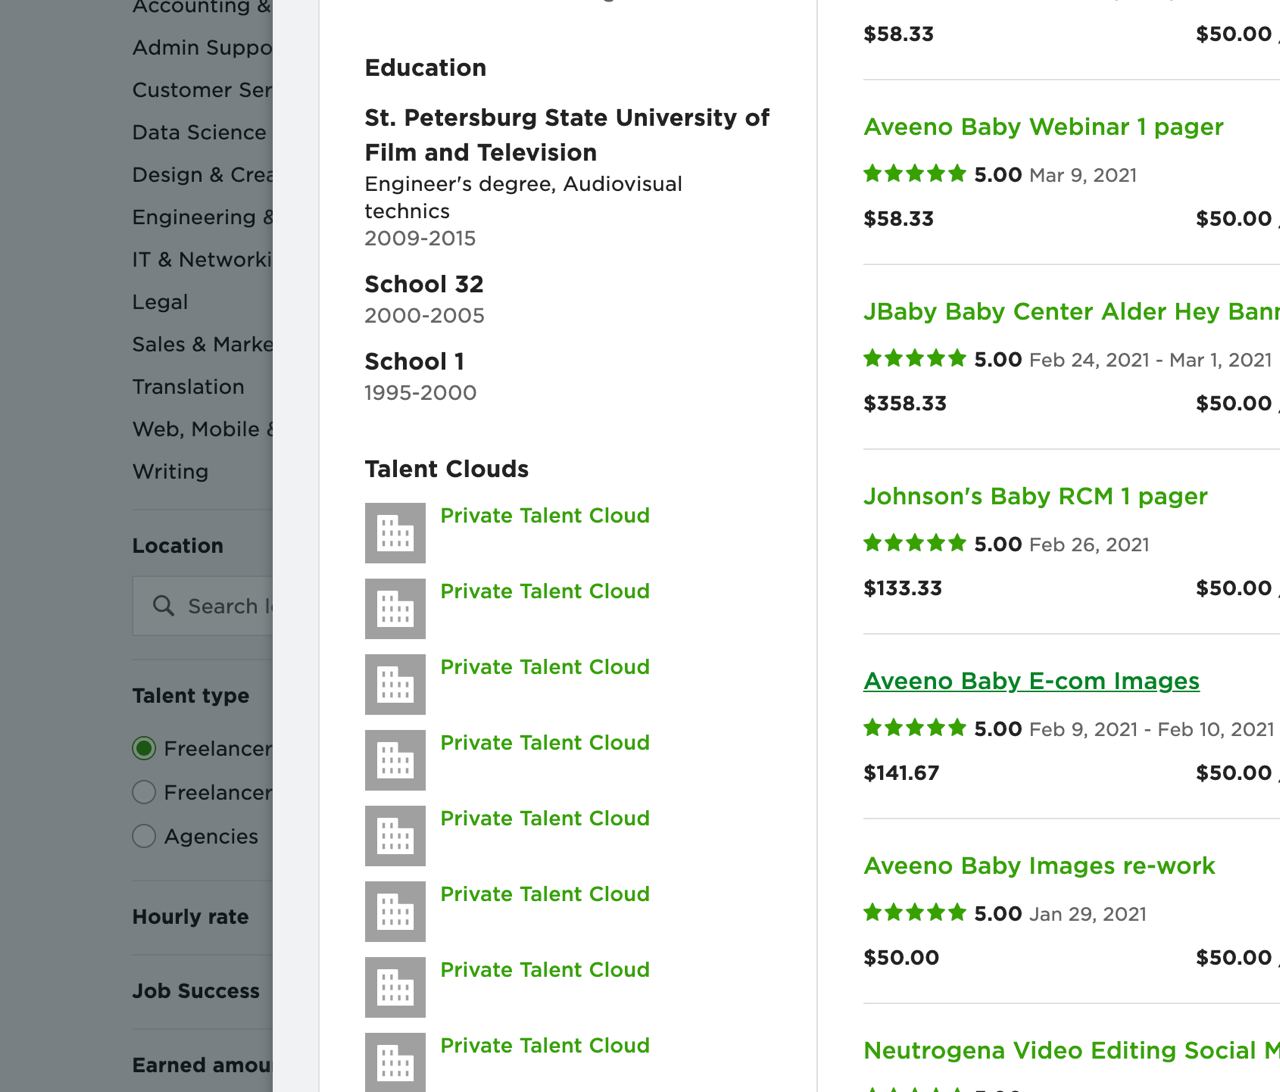This screenshot has width=1280, height=1092.
Task: Open Aveeno Baby Webinar 1 pager job
Action: coord(1043,127)
